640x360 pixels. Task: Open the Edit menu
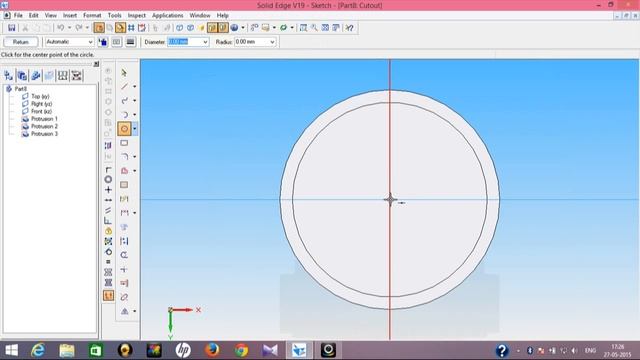33,15
